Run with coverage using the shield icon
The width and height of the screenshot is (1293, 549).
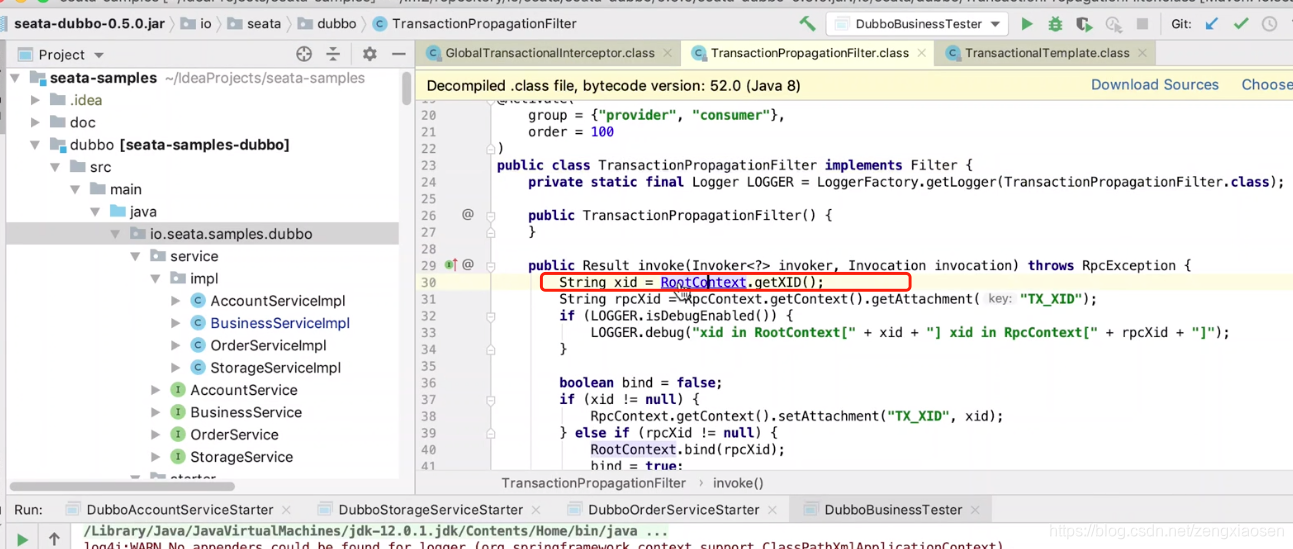coord(1084,23)
